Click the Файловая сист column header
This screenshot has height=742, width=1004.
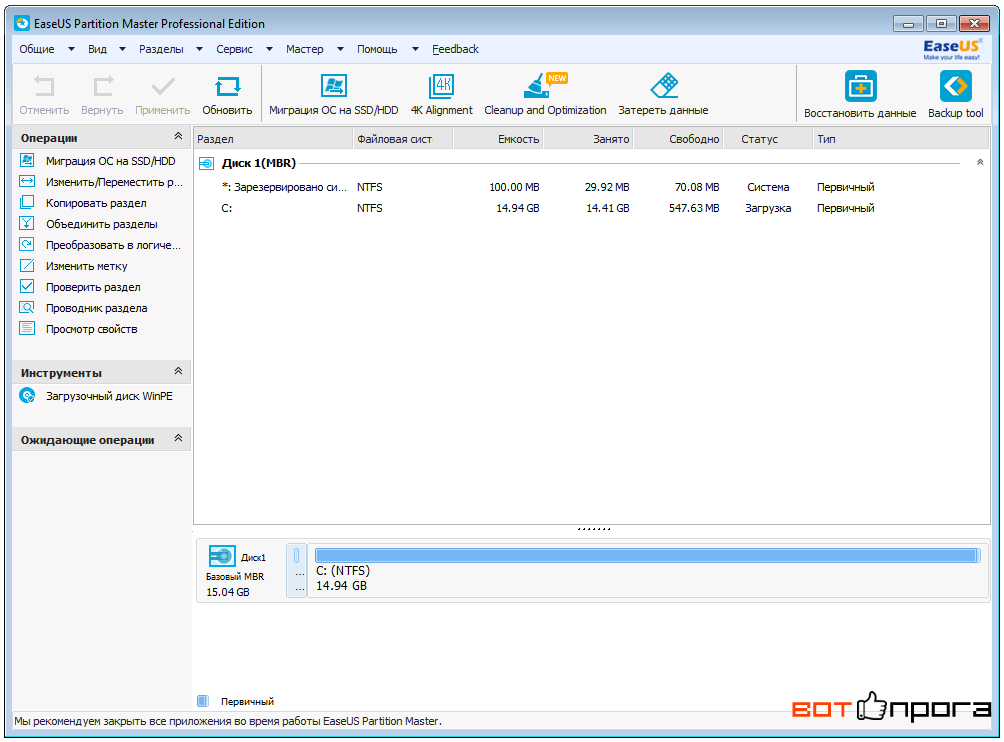click(403, 139)
